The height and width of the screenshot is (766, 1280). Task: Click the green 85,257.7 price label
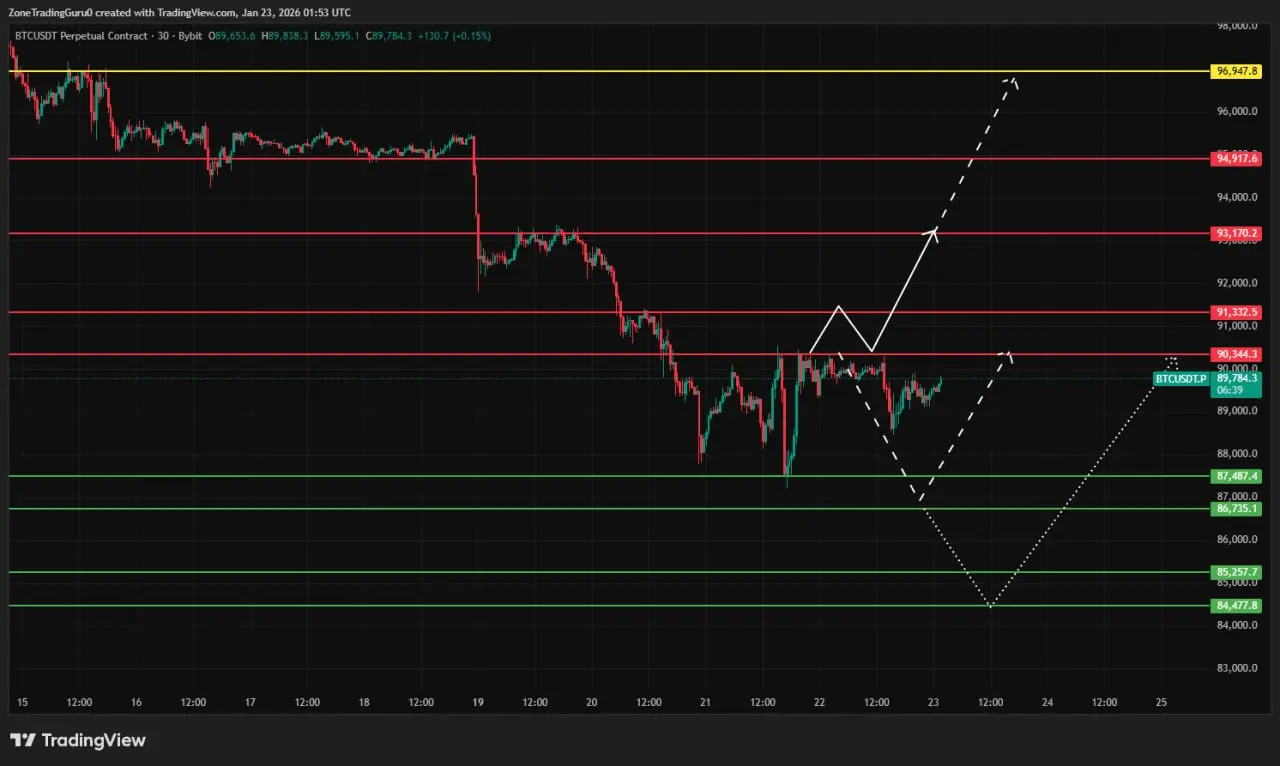coord(1236,573)
